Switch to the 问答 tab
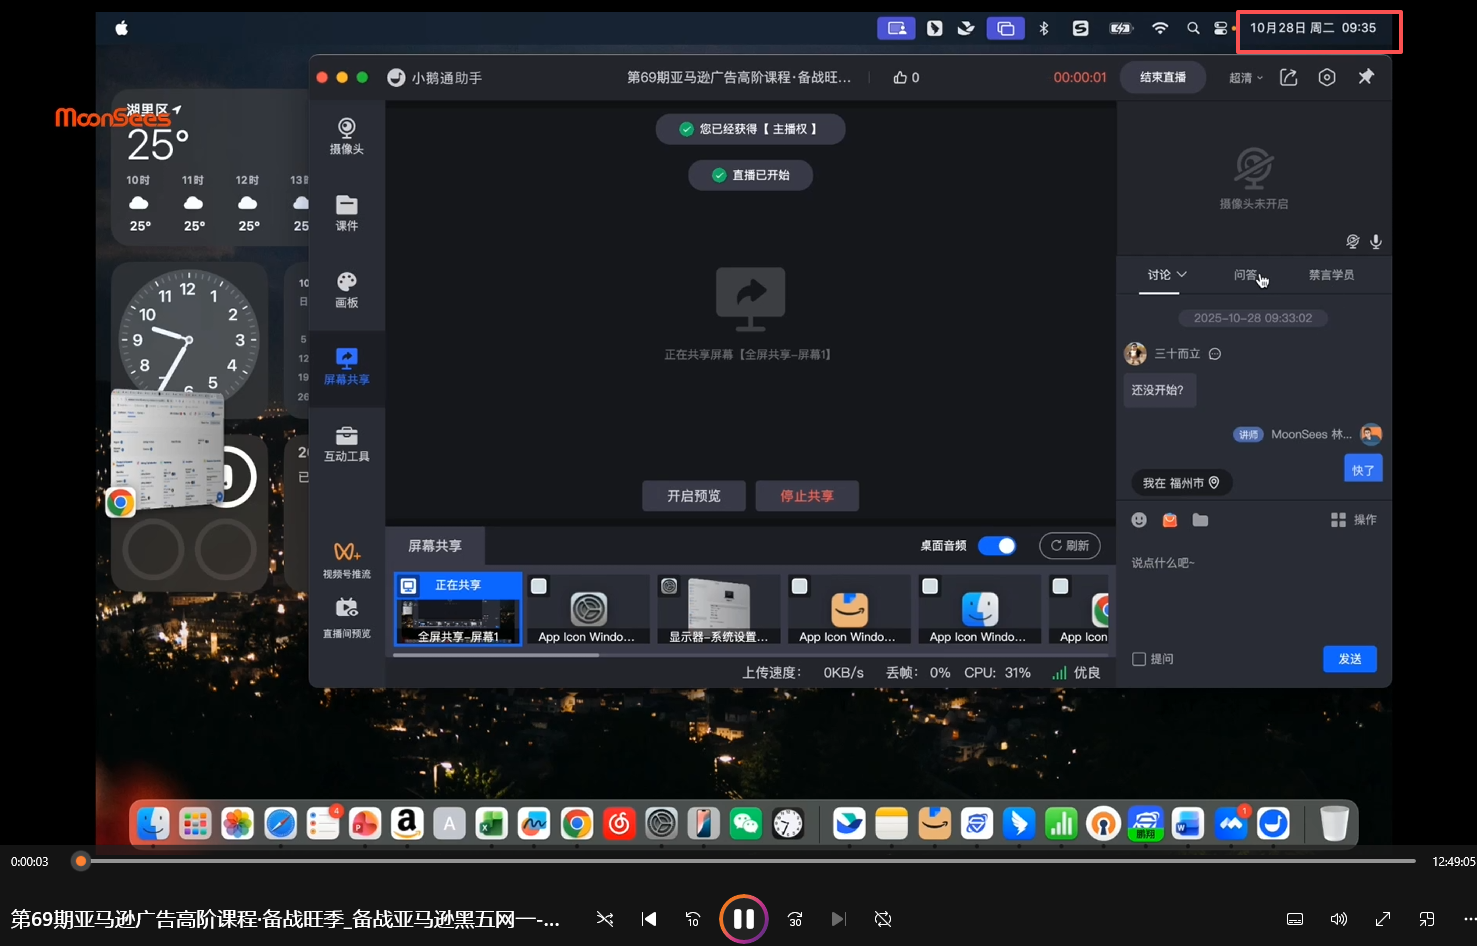 pyautogui.click(x=1245, y=275)
